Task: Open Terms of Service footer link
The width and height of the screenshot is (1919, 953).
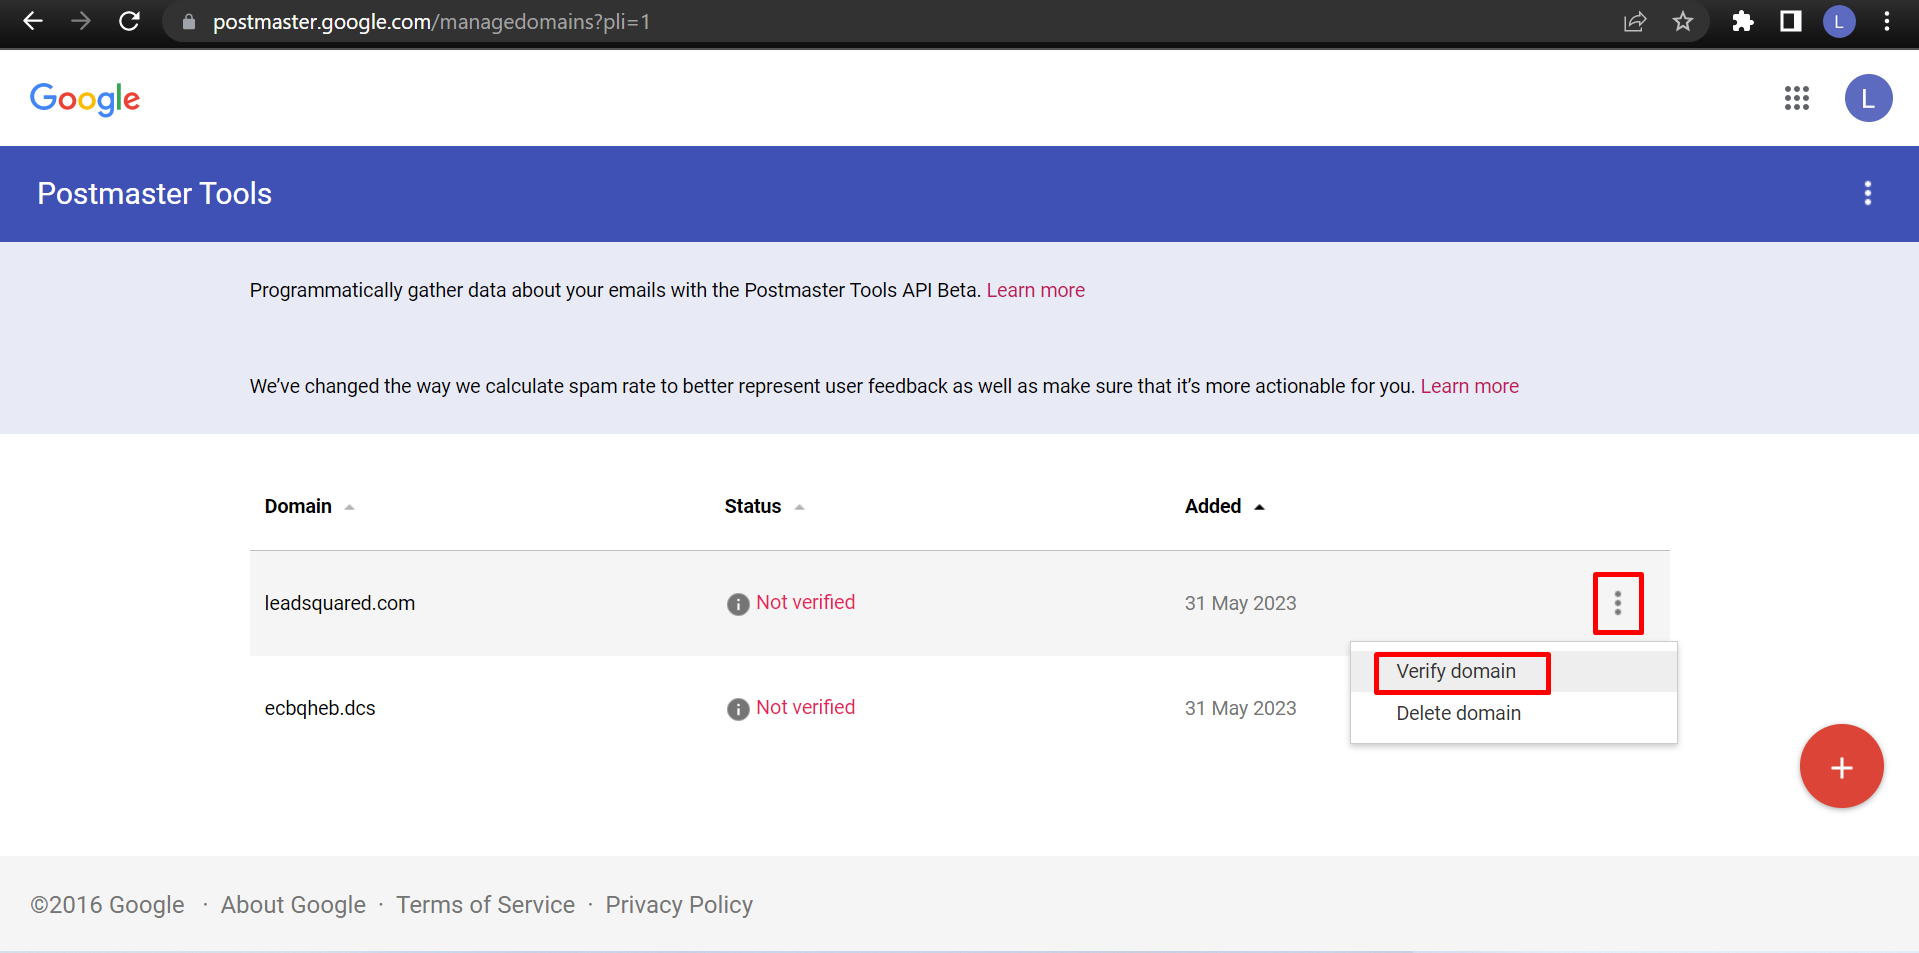Action: tap(485, 905)
